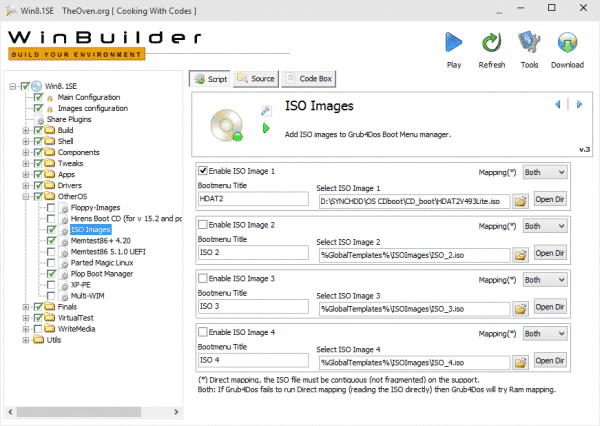Click the green run script arrow
The height and width of the screenshot is (426, 600).
tap(266, 128)
